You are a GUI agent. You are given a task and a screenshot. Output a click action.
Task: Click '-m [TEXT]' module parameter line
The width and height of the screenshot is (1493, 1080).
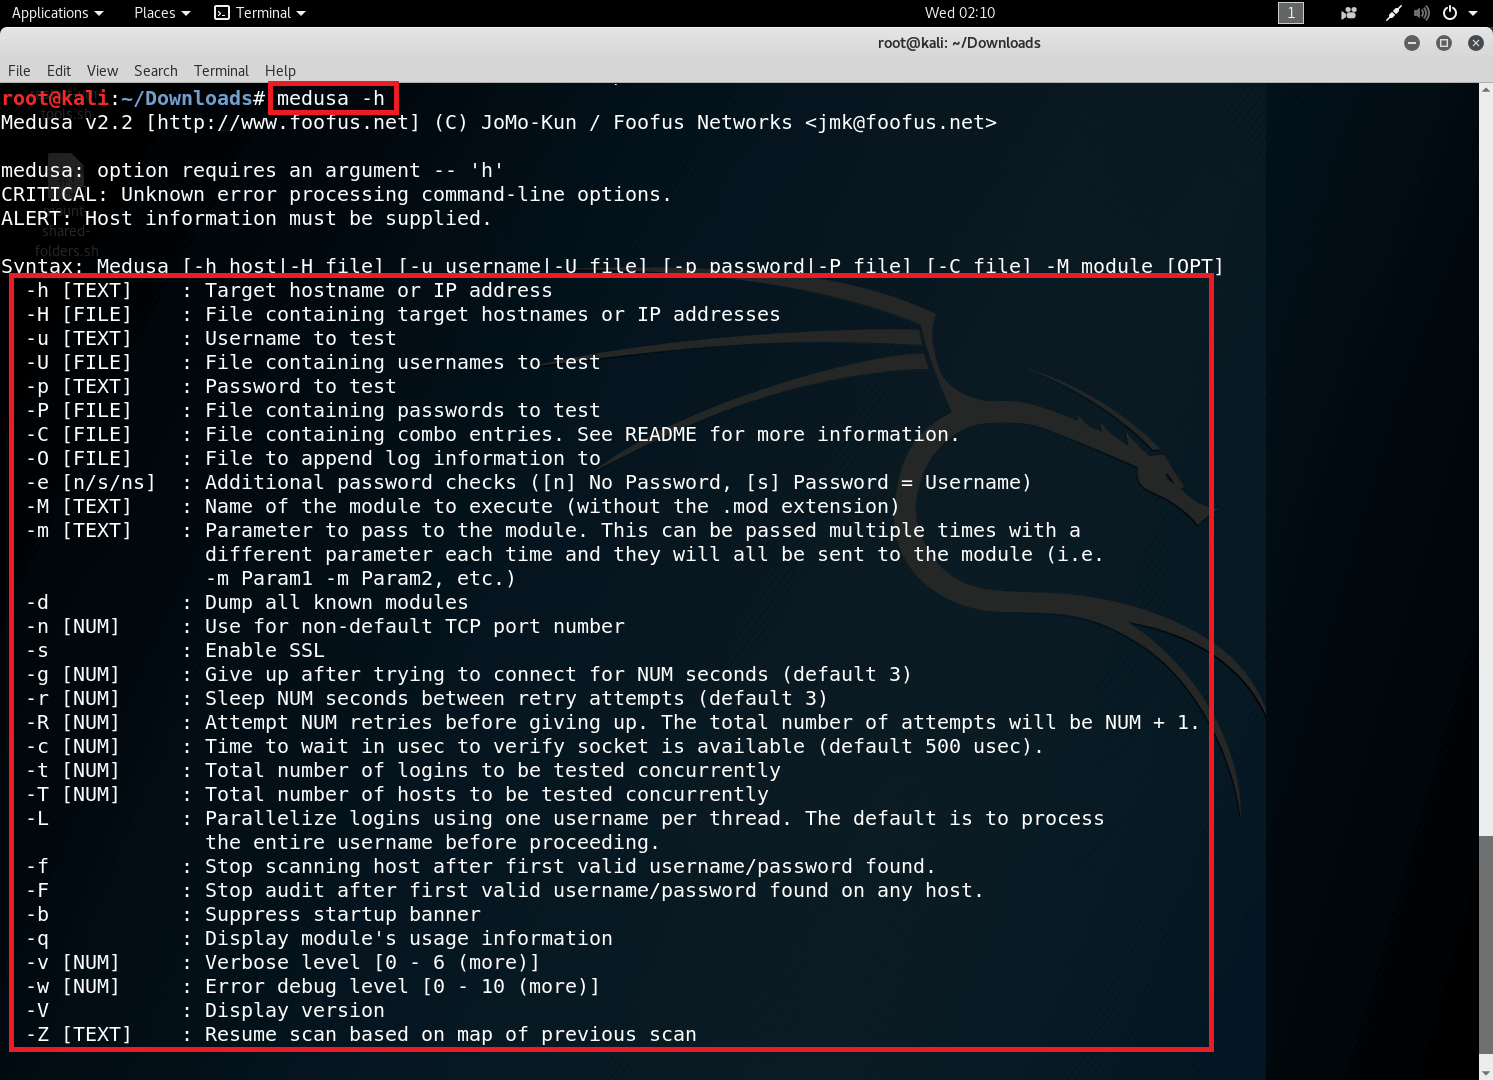(x=565, y=554)
